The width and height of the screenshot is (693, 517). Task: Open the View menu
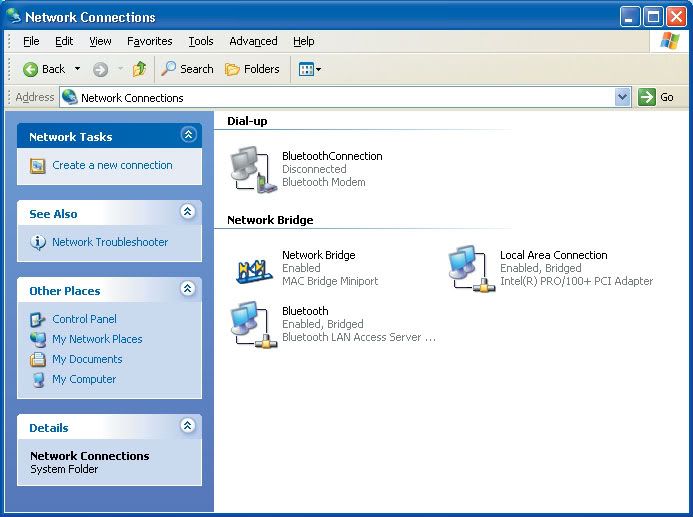pos(100,41)
